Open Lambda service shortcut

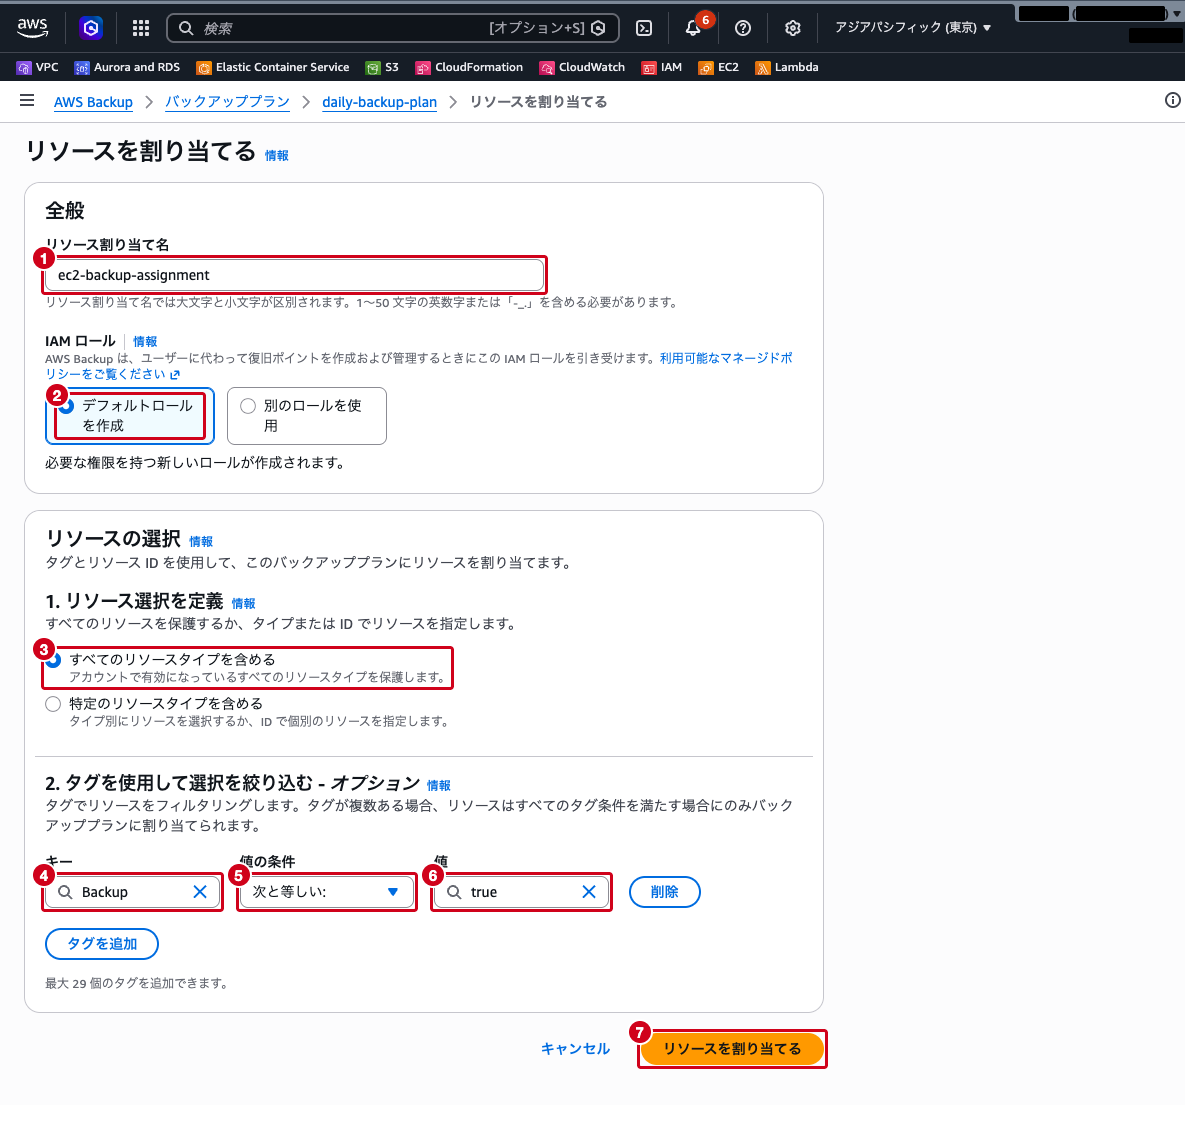(787, 67)
